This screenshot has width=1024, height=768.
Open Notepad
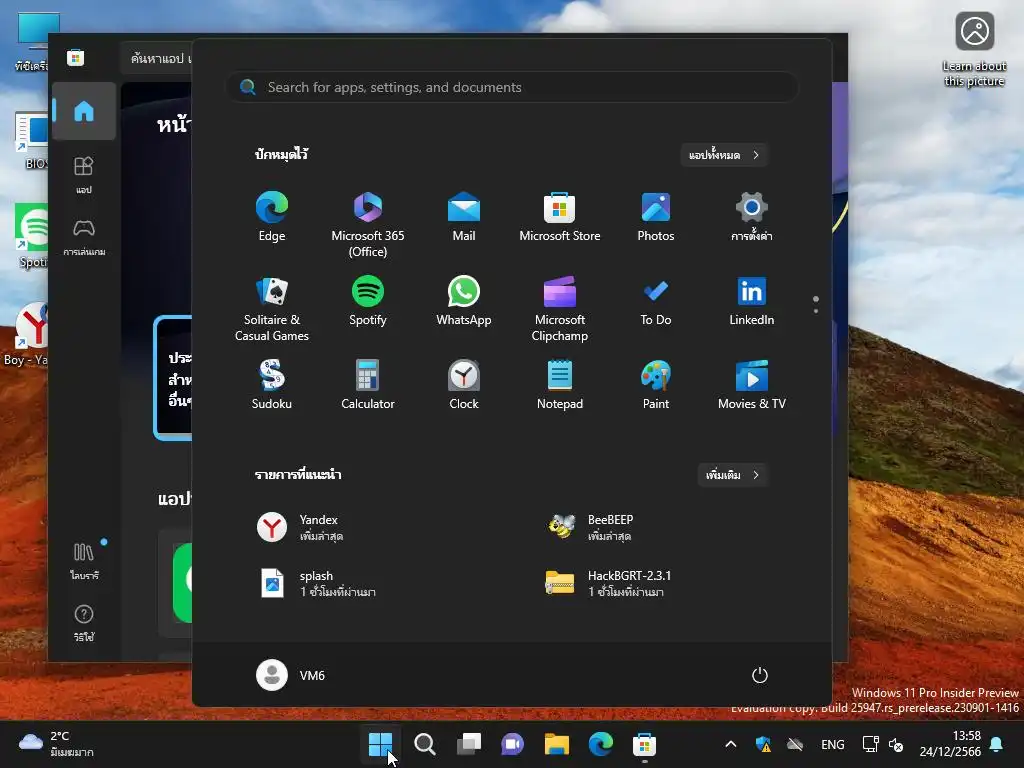pyautogui.click(x=560, y=385)
